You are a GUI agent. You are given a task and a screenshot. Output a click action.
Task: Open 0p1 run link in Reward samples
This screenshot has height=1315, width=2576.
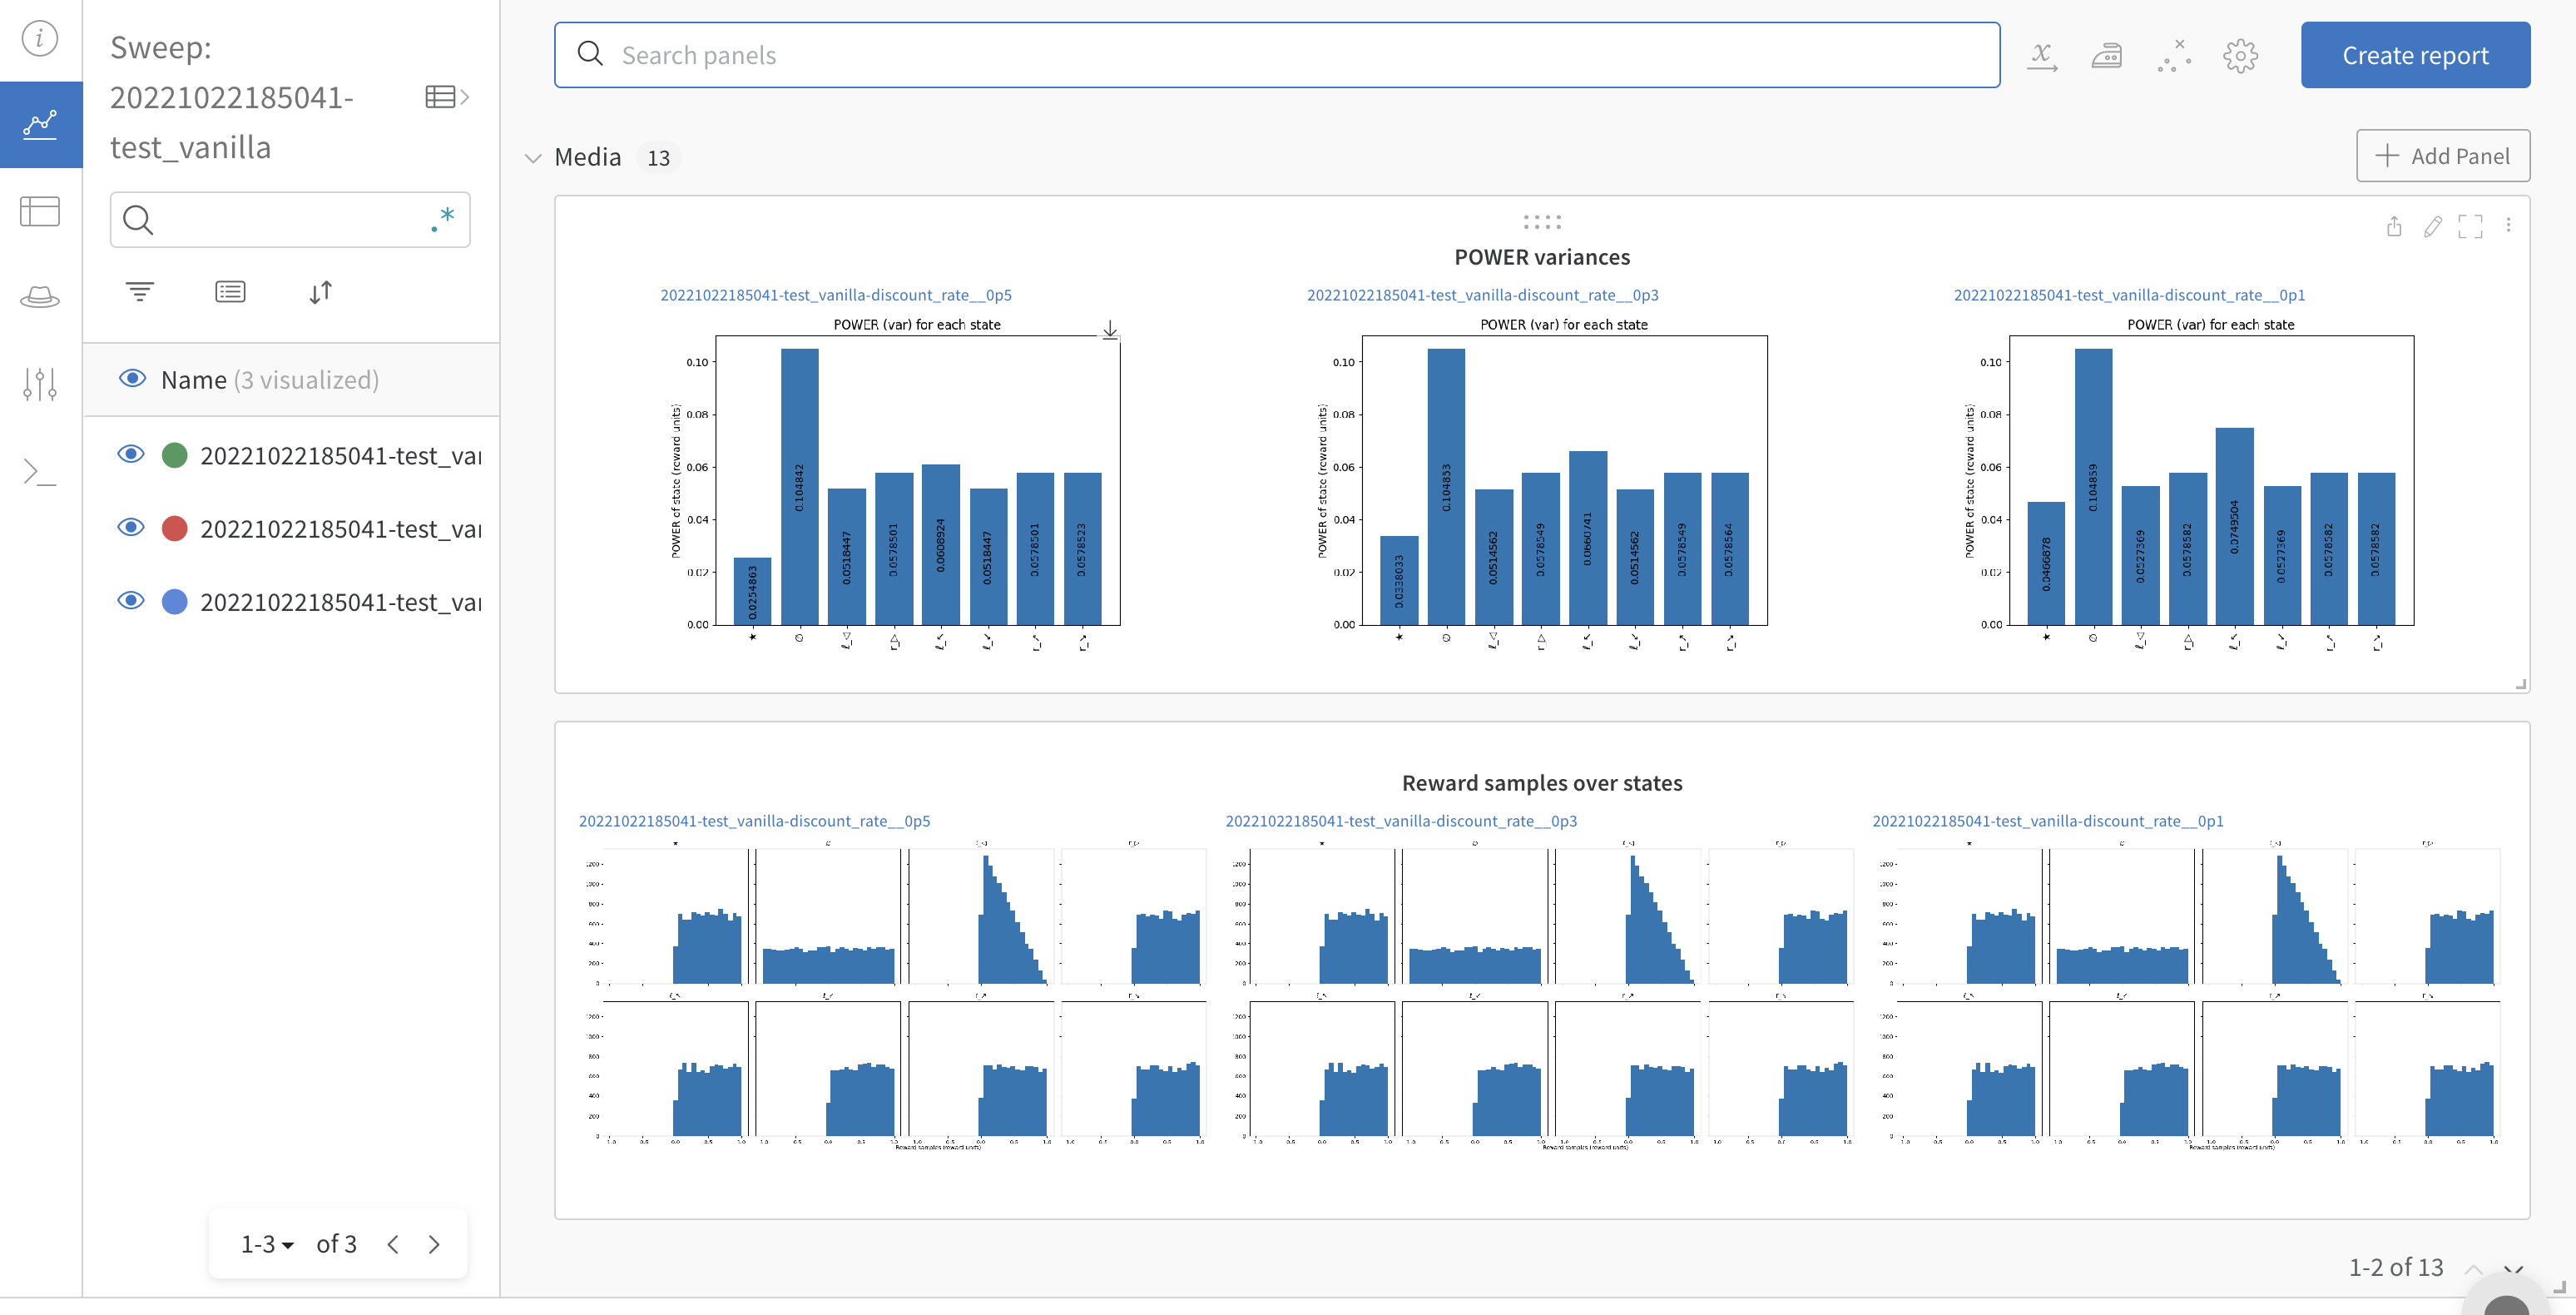point(2048,821)
